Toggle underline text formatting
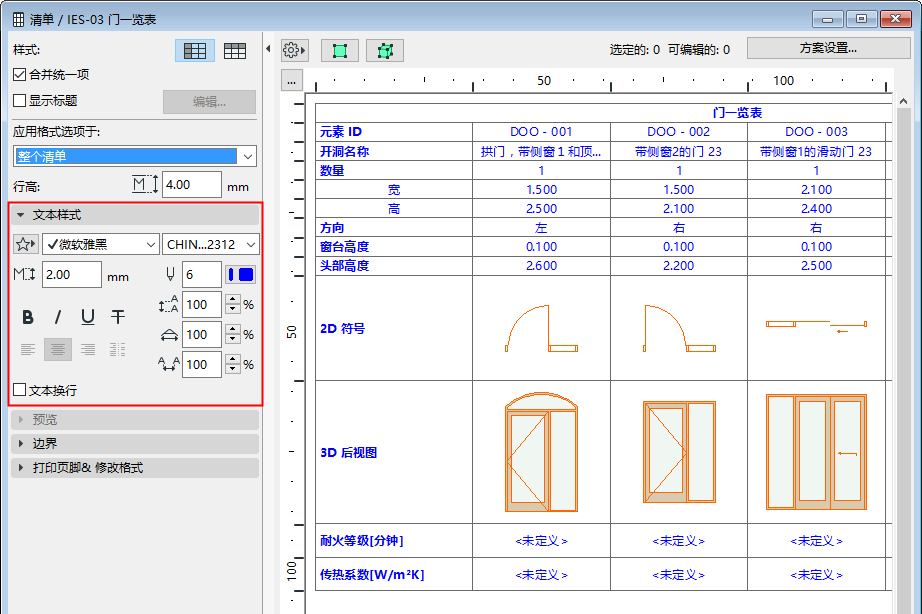Image resolution: width=922 pixels, height=614 pixels. click(x=88, y=318)
